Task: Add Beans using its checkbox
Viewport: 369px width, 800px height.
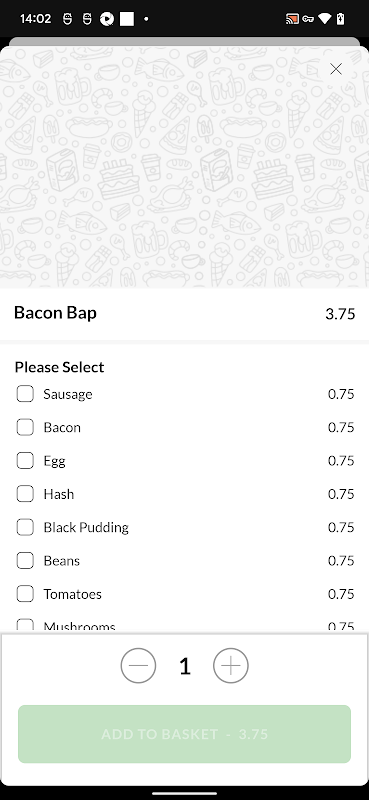Action: point(25,561)
